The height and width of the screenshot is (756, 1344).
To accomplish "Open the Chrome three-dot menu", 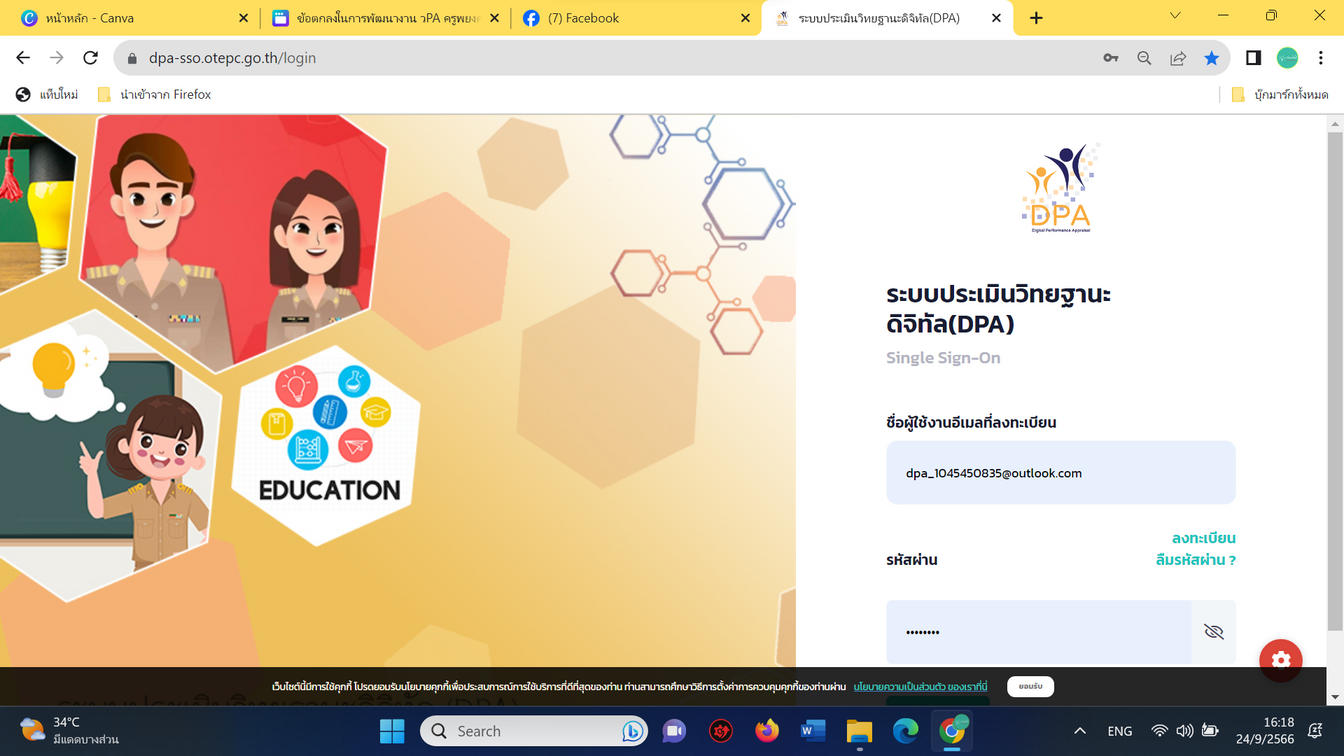I will tap(1321, 58).
